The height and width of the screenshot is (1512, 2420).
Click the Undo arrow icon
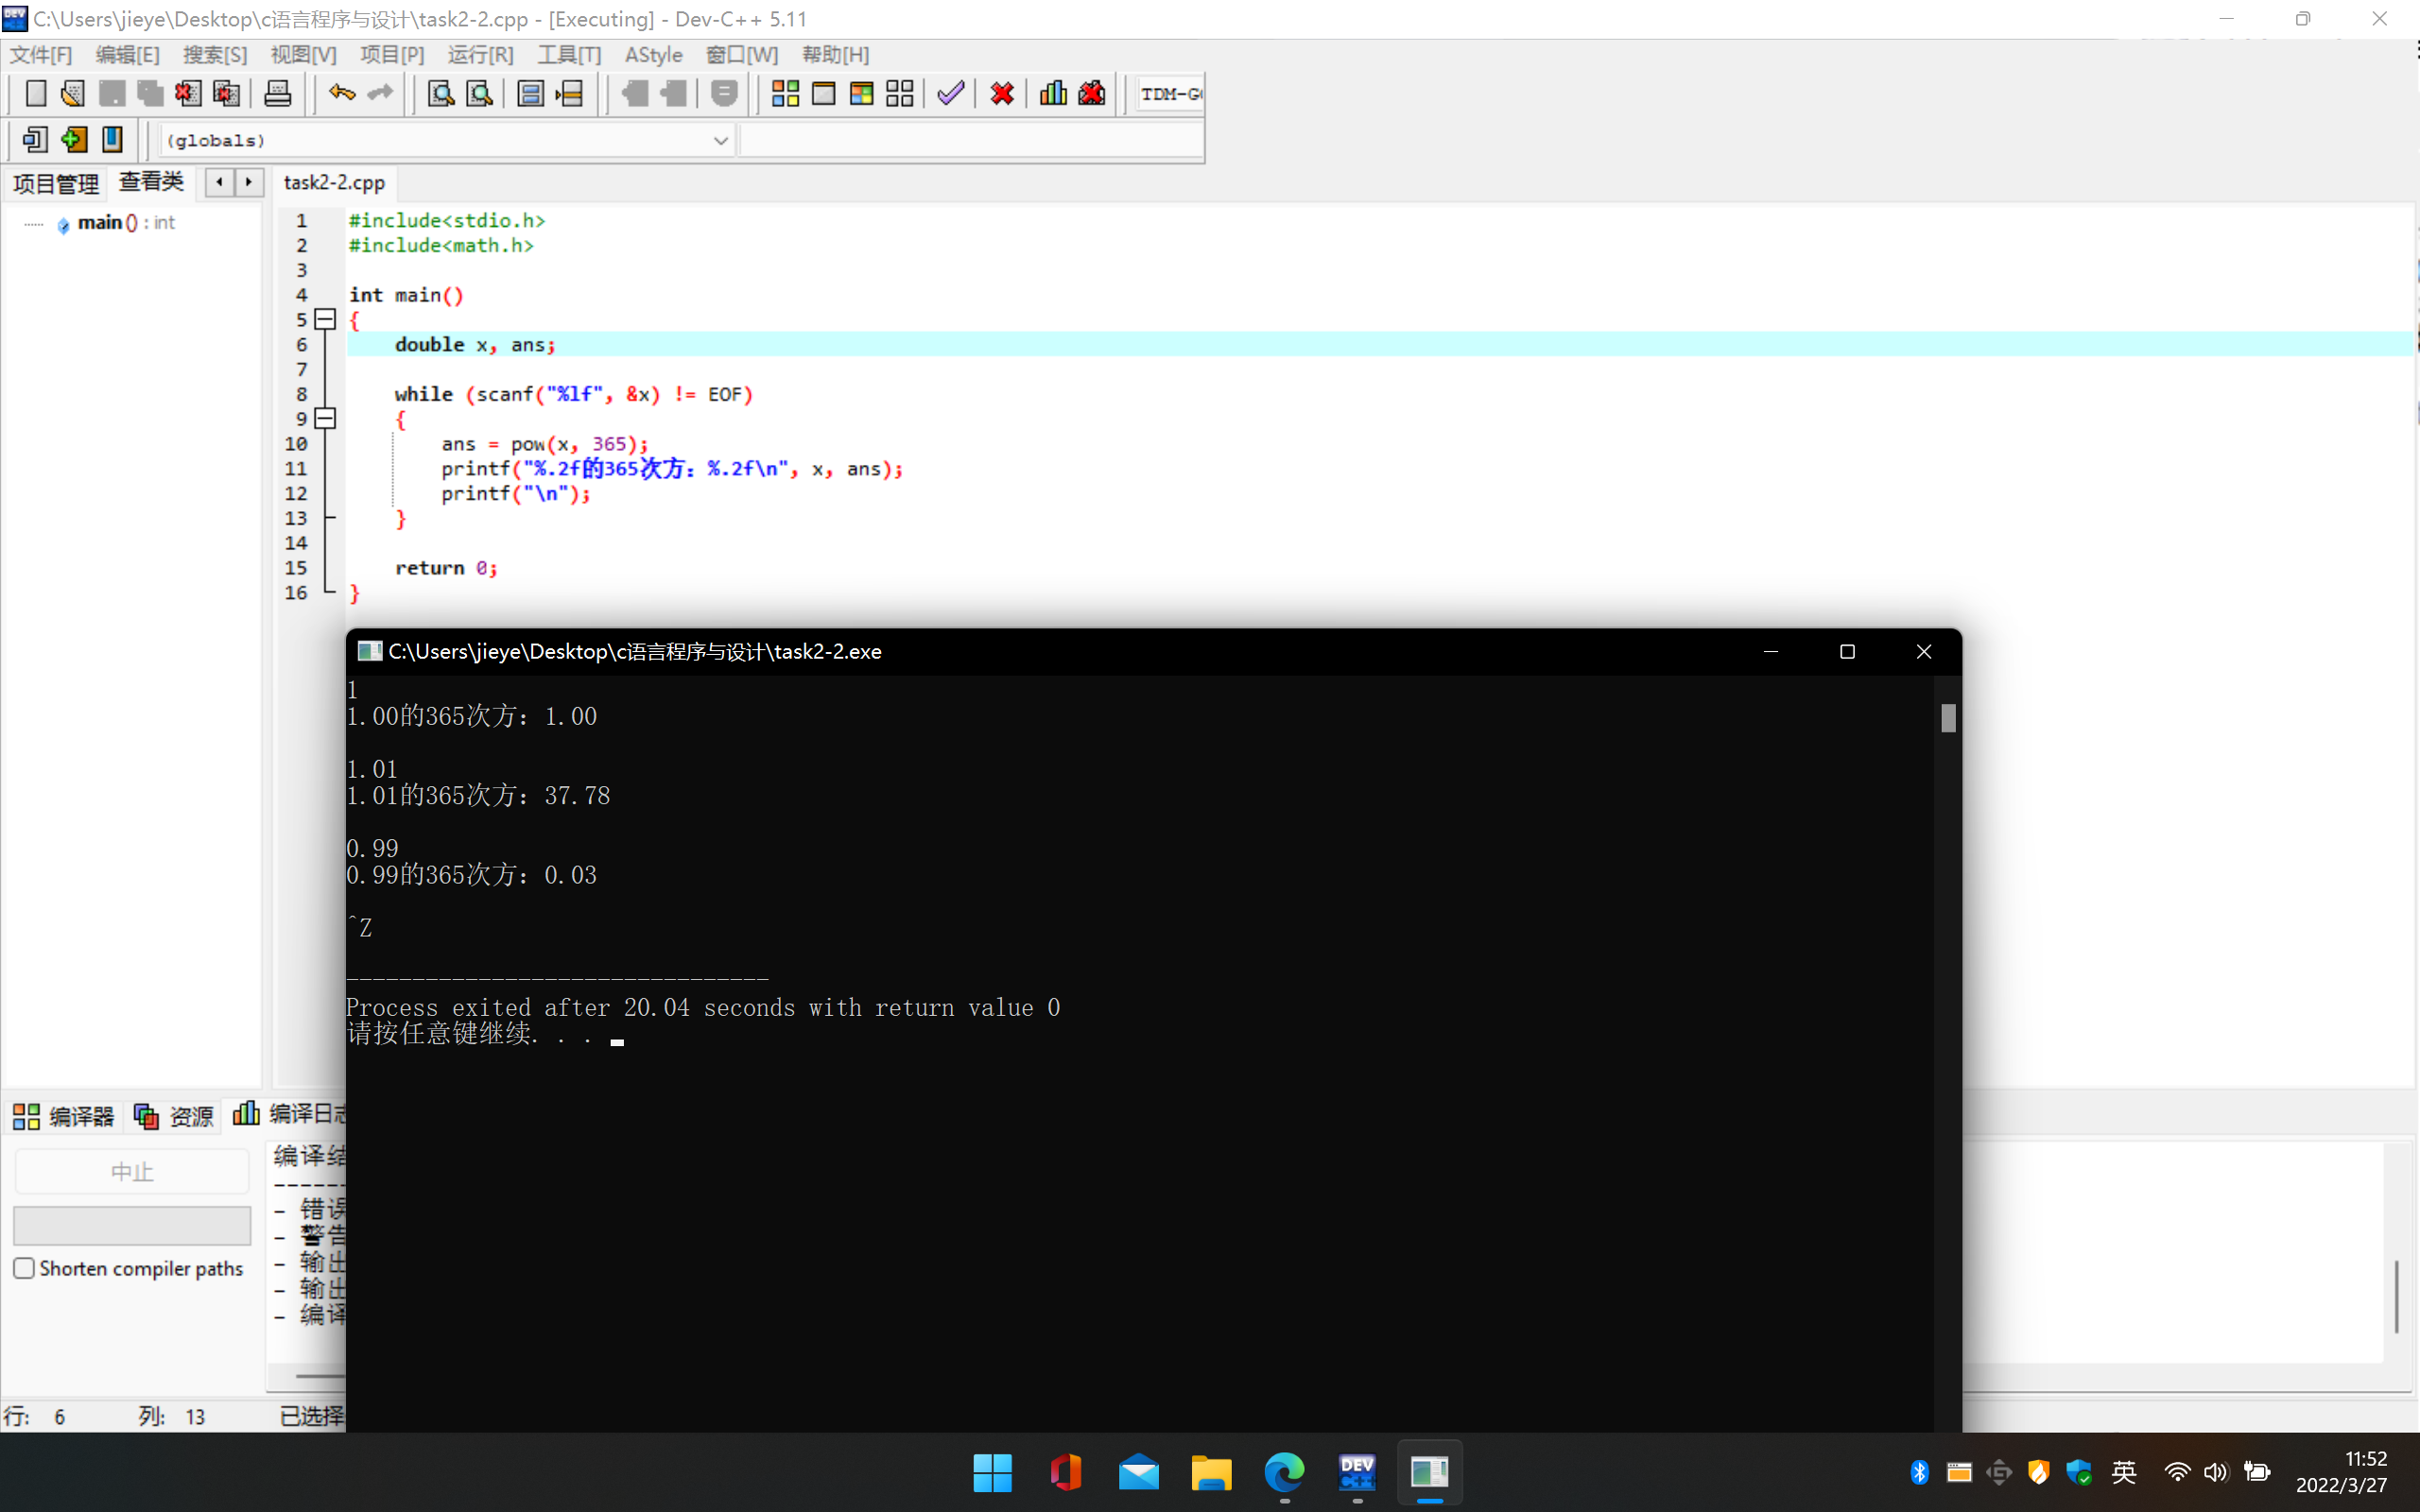point(342,94)
